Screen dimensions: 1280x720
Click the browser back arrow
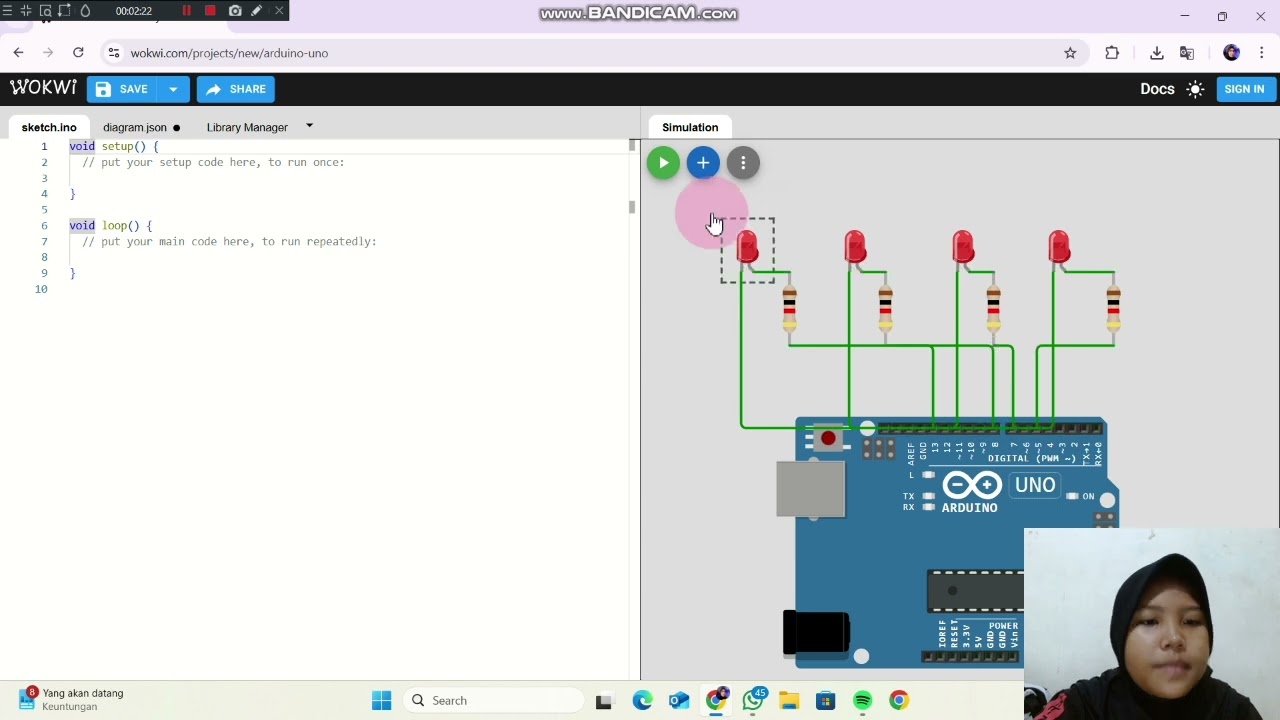click(18, 53)
